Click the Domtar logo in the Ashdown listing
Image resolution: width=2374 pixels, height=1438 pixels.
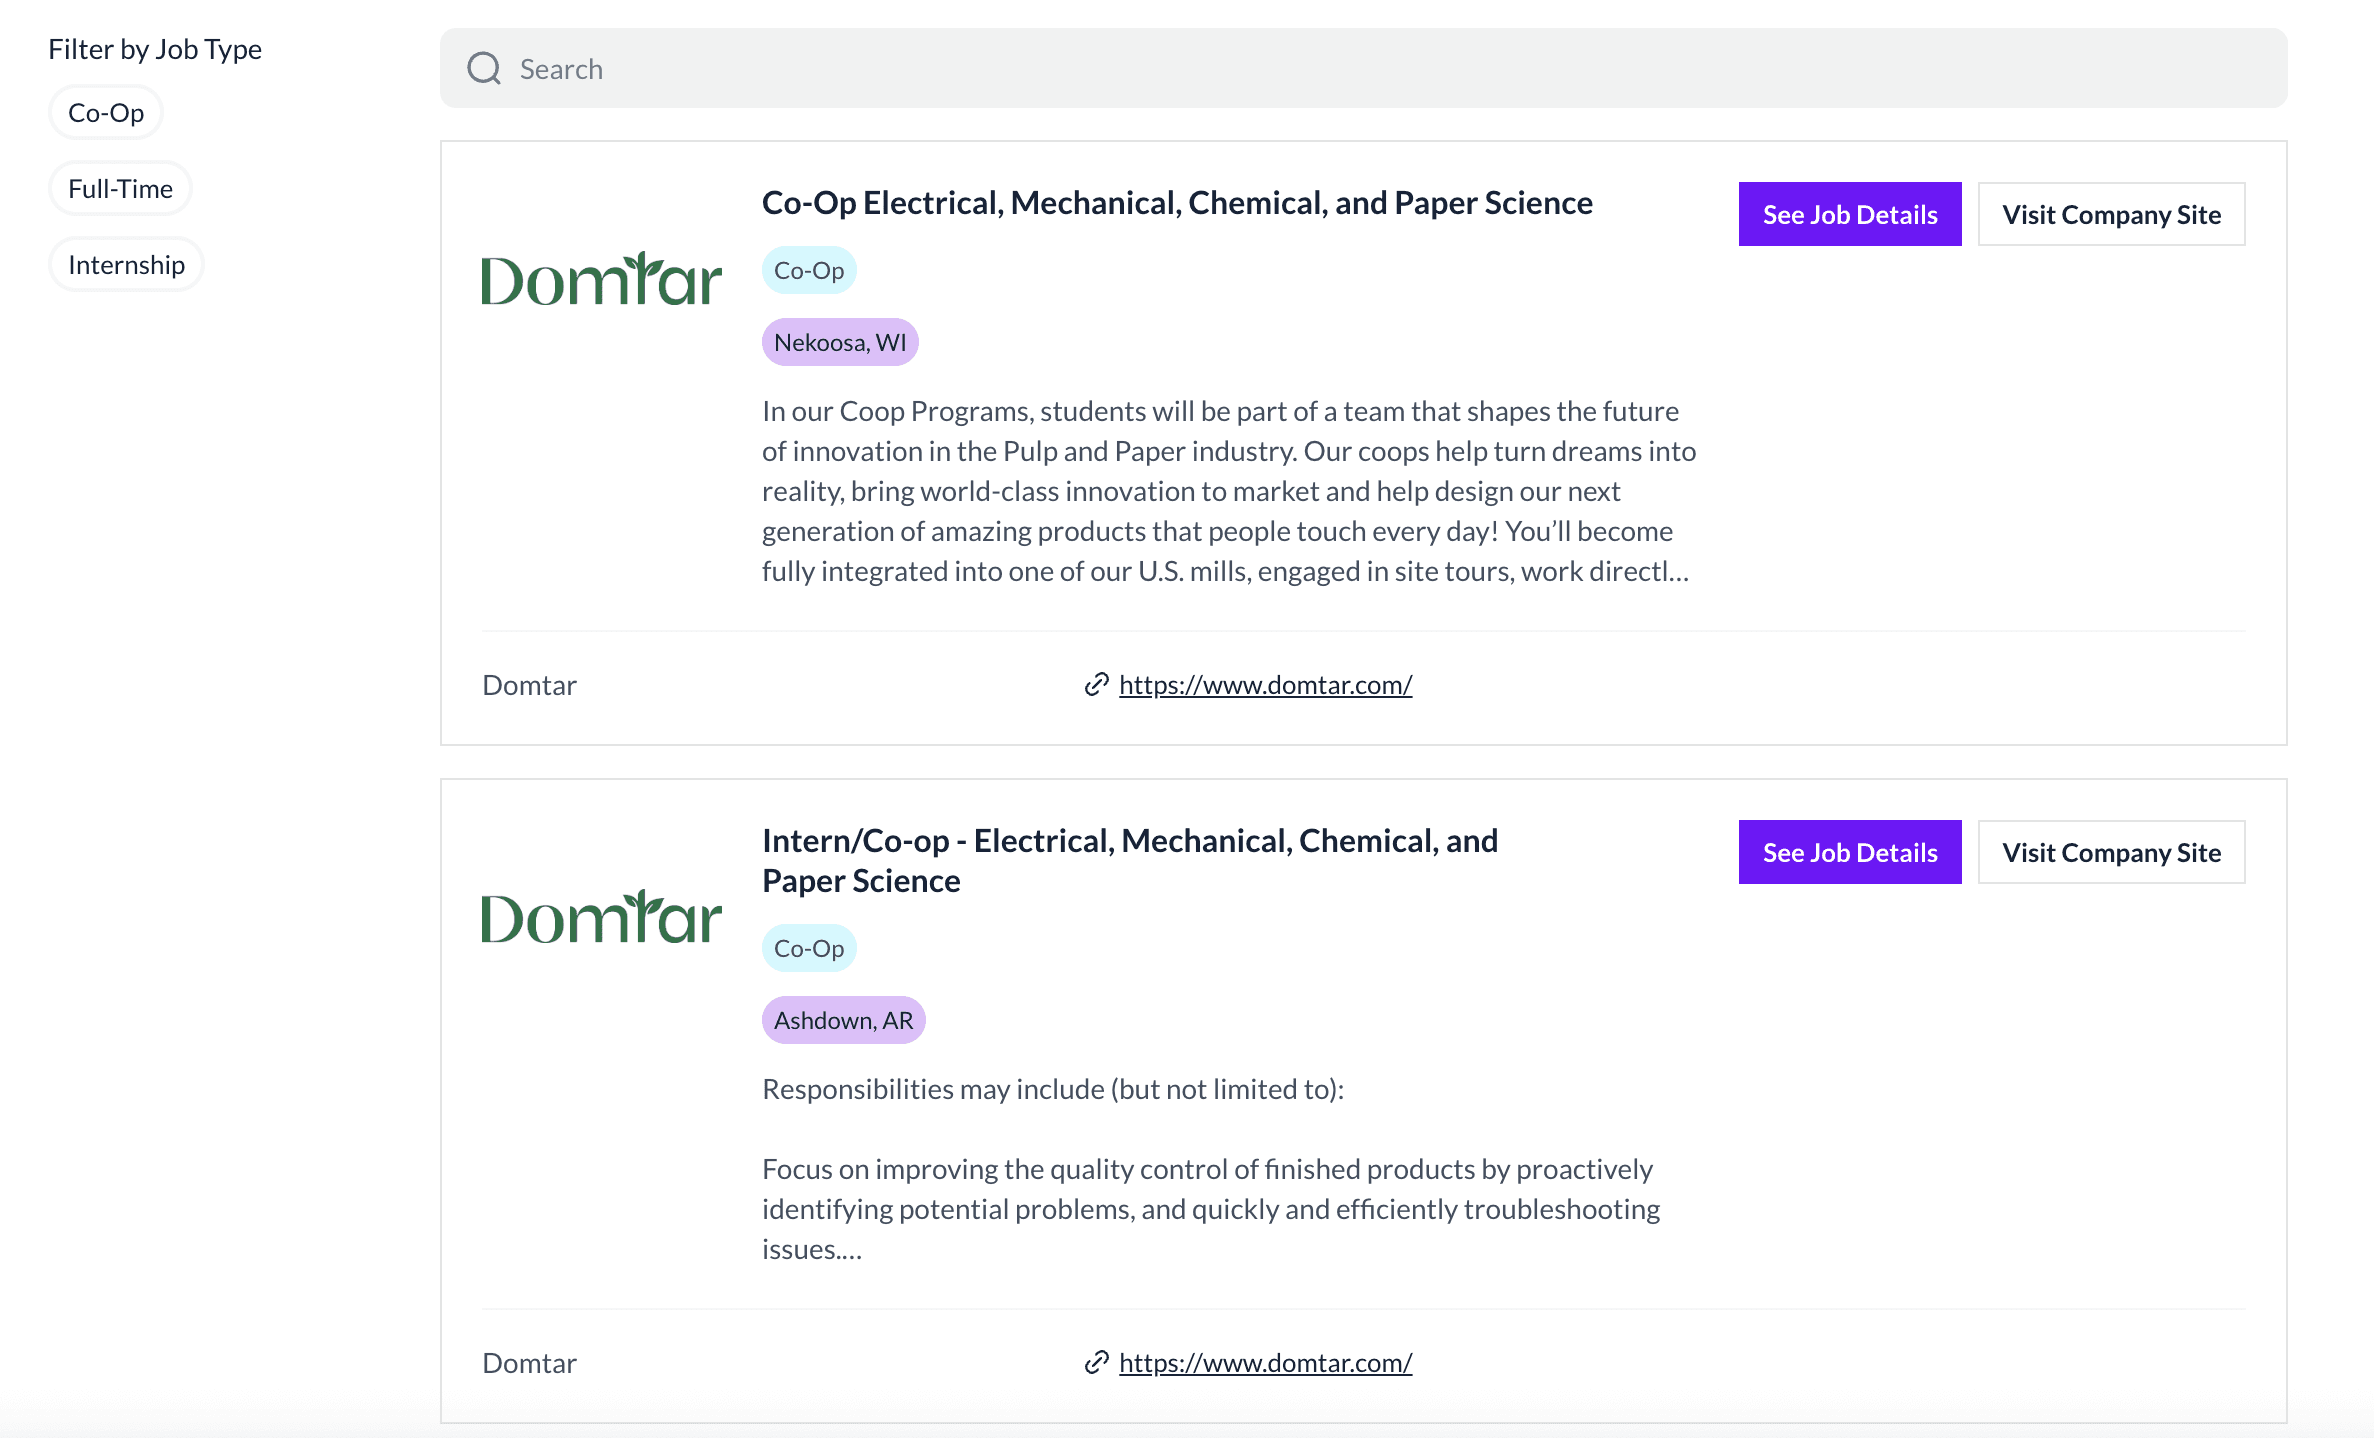click(601, 917)
